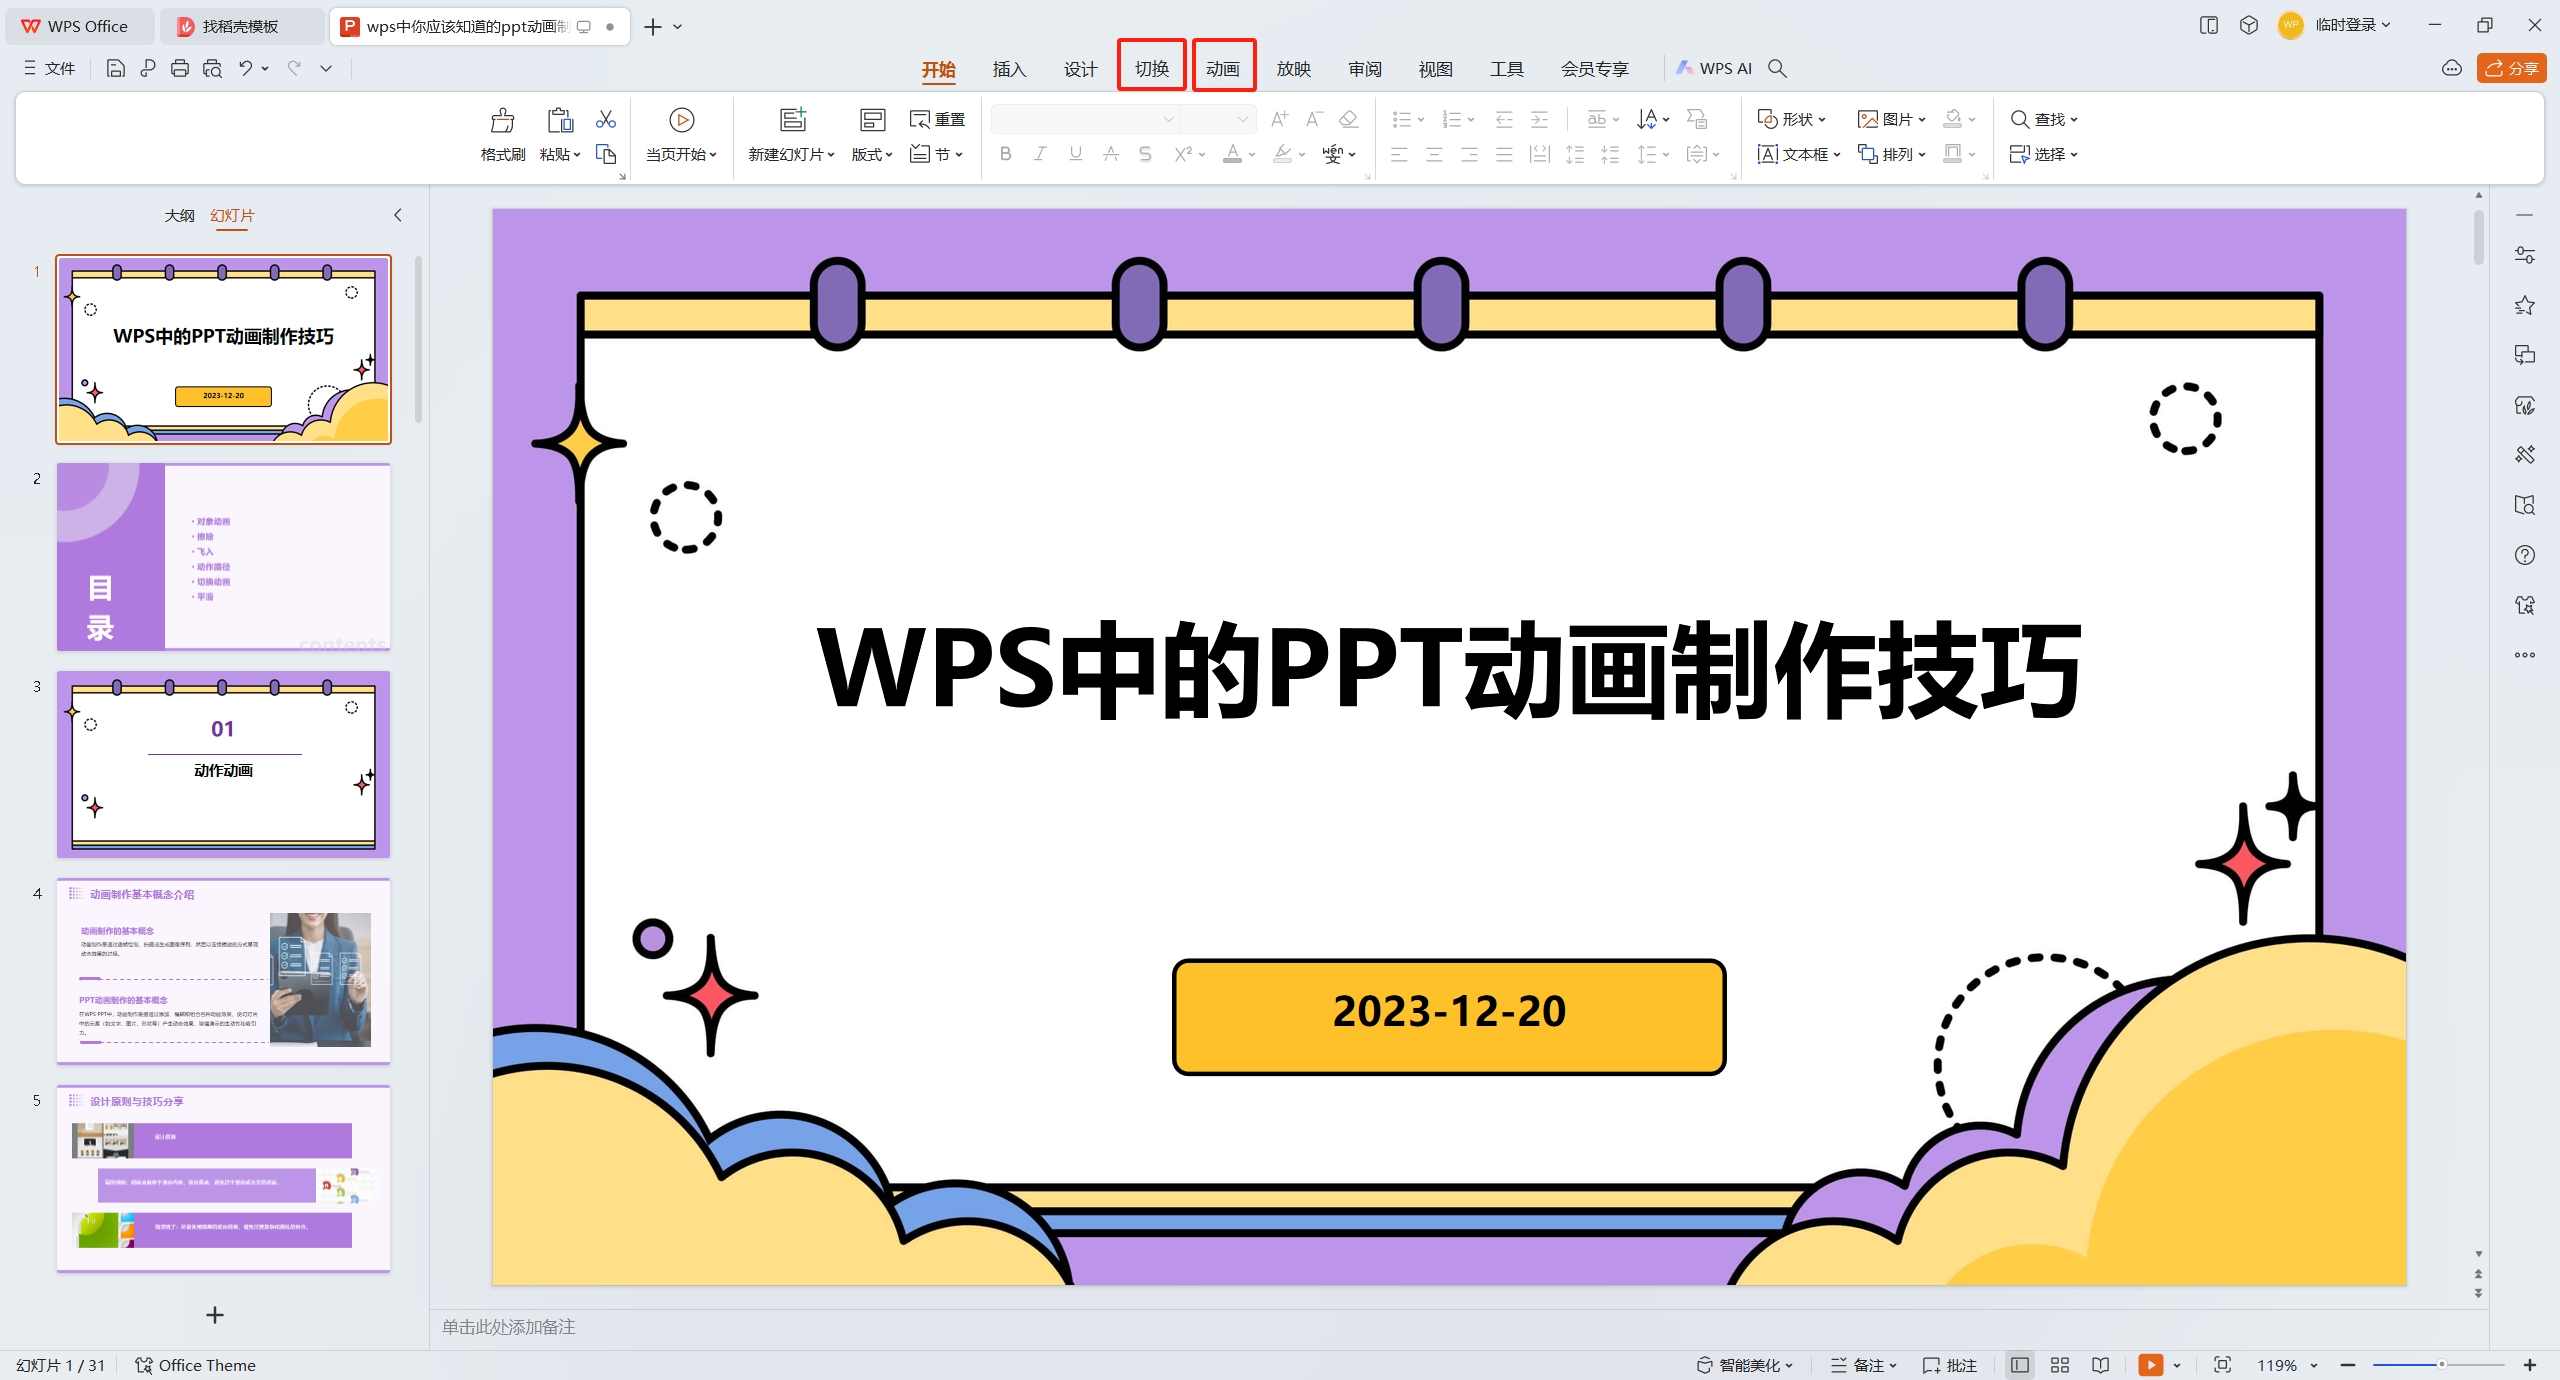Open the Slideshow (放映) ribbon tab
Image resolution: width=2560 pixels, height=1380 pixels.
coord(1293,68)
